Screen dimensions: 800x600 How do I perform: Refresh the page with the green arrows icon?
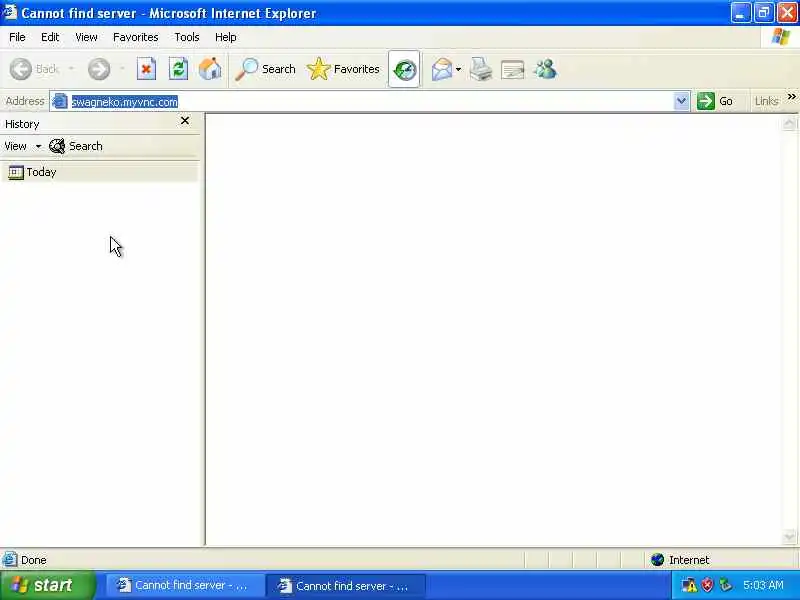point(179,69)
